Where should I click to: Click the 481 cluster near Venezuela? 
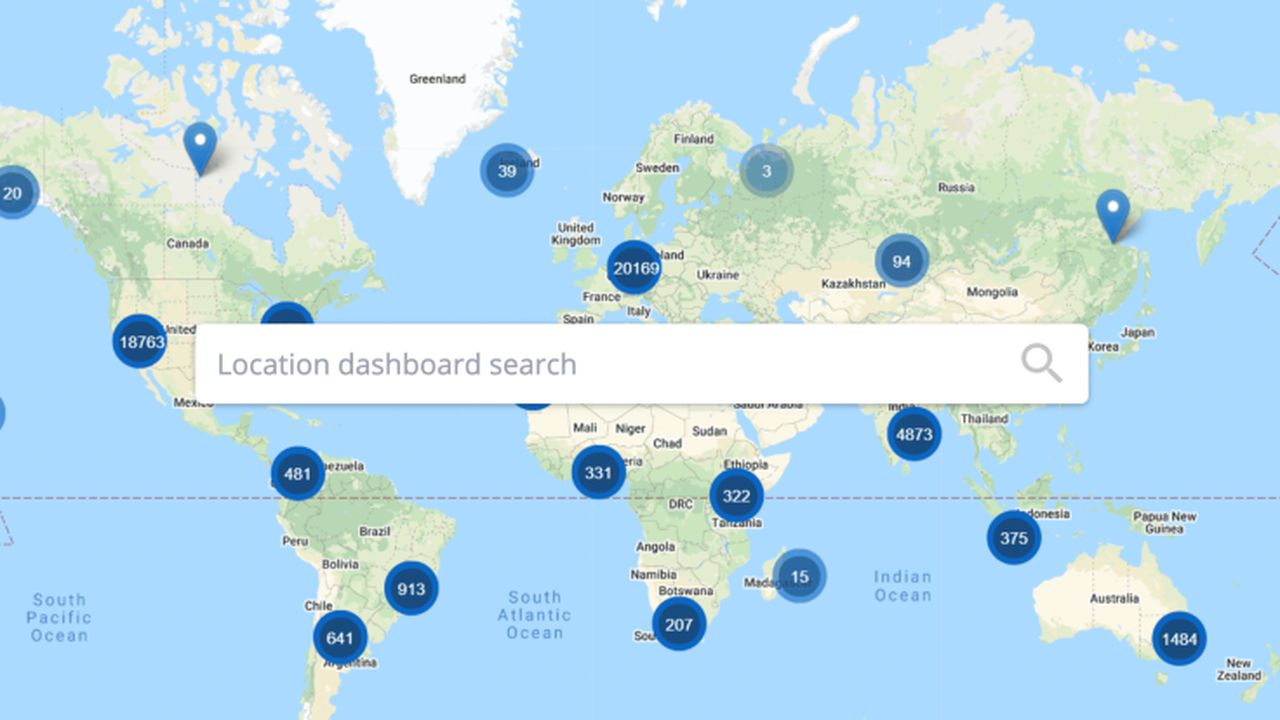[298, 474]
